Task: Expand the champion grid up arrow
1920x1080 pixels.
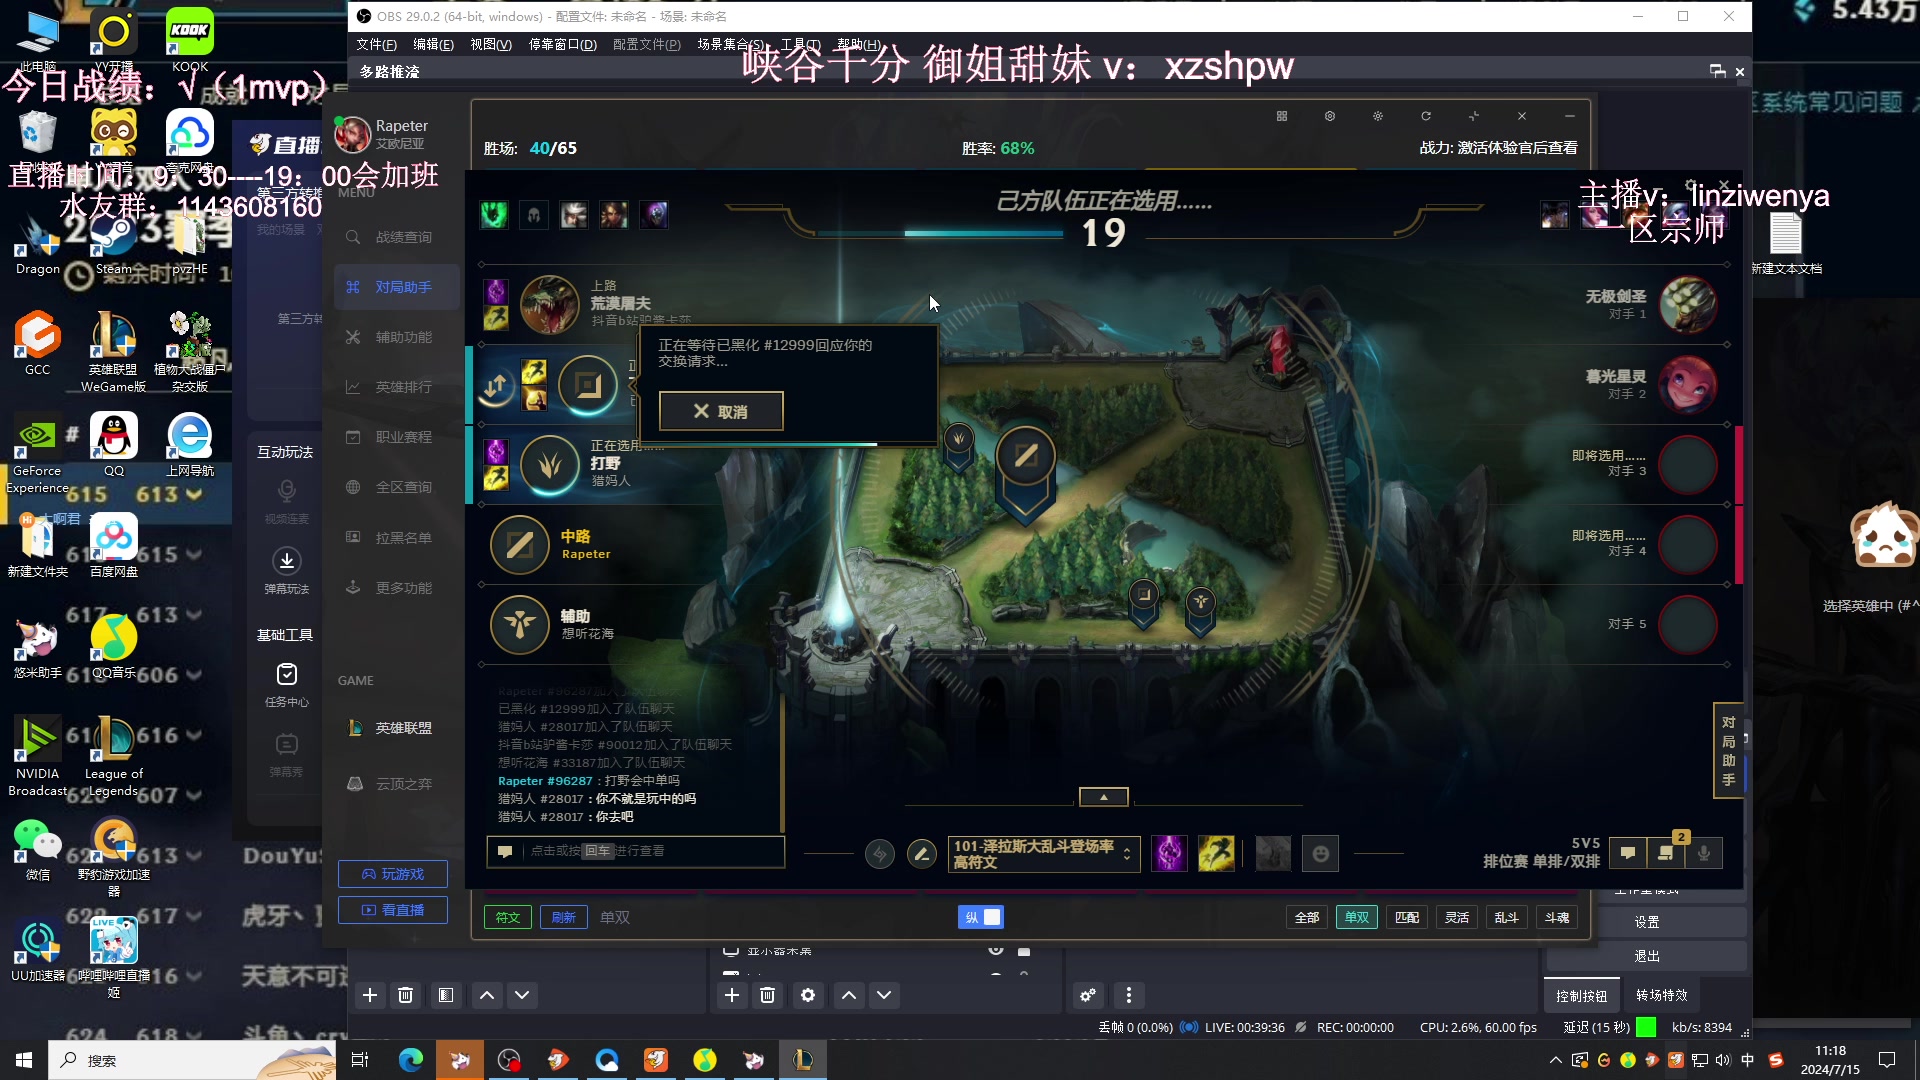Action: click(1103, 797)
